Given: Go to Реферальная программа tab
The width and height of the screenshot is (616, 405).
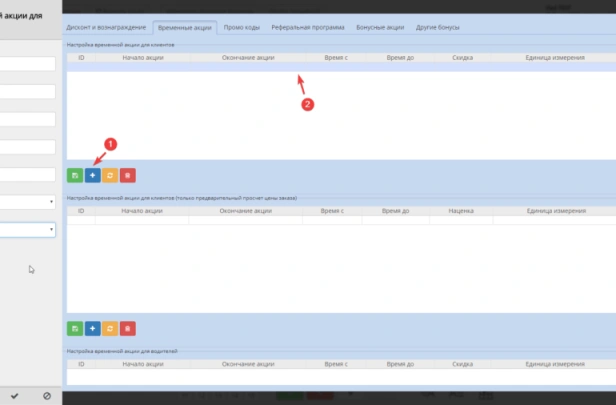Looking at the screenshot, I should click(x=309, y=27).
